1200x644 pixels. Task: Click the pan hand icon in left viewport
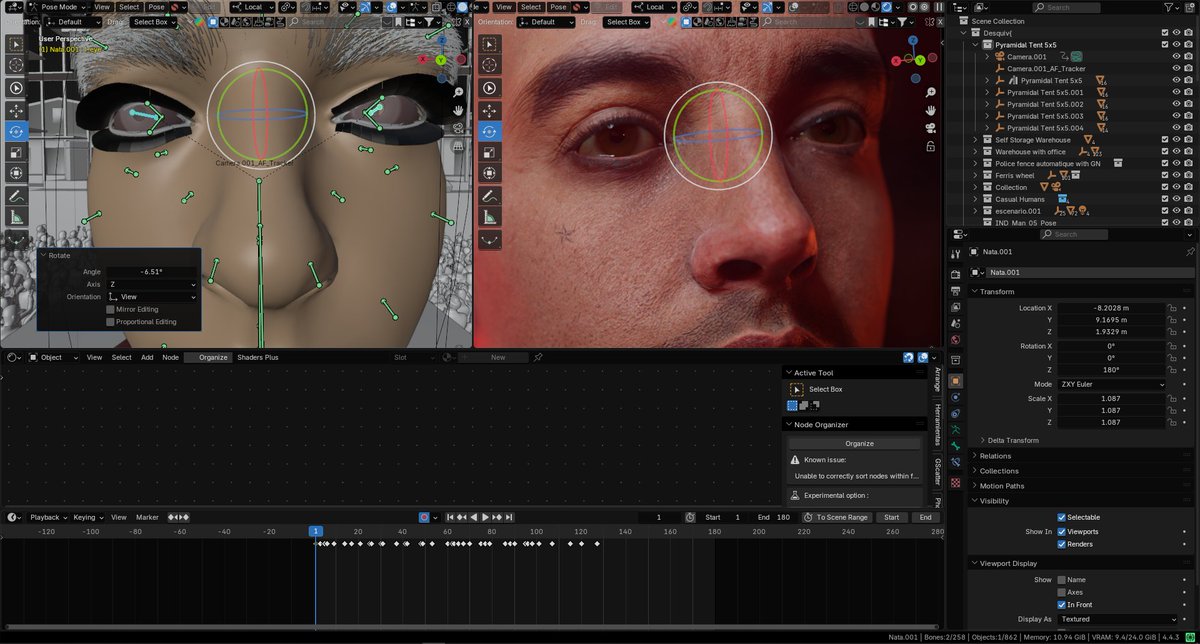pyautogui.click(x=457, y=110)
